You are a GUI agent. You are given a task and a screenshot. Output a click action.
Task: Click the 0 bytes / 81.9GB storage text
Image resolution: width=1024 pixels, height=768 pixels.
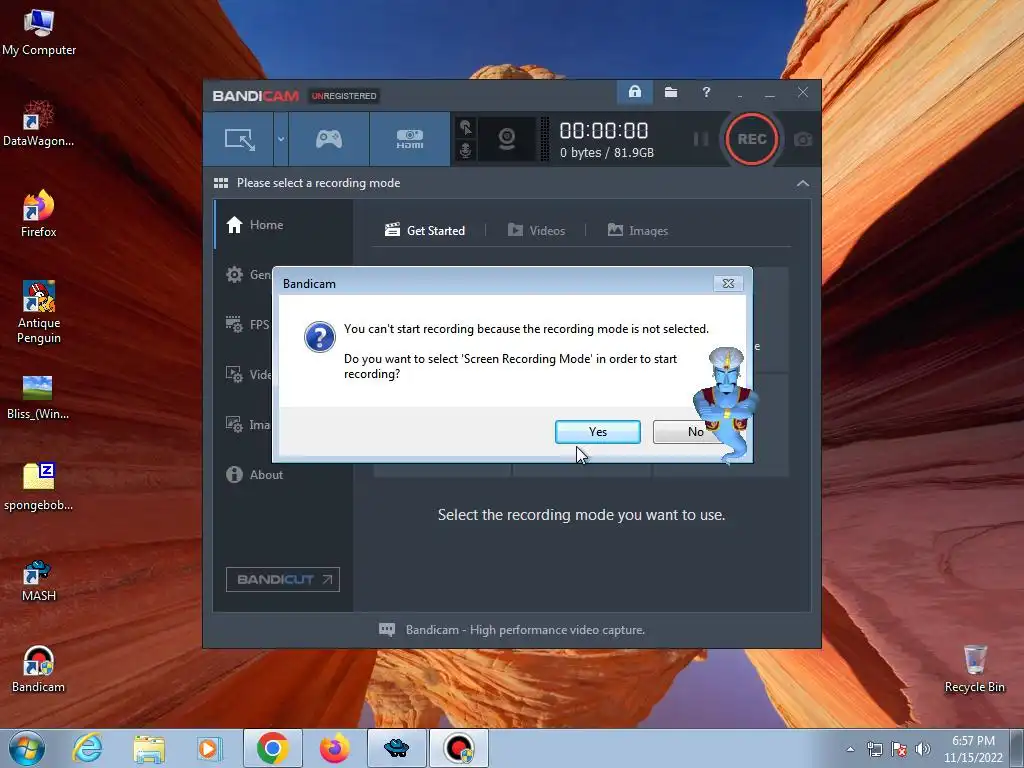click(607, 153)
